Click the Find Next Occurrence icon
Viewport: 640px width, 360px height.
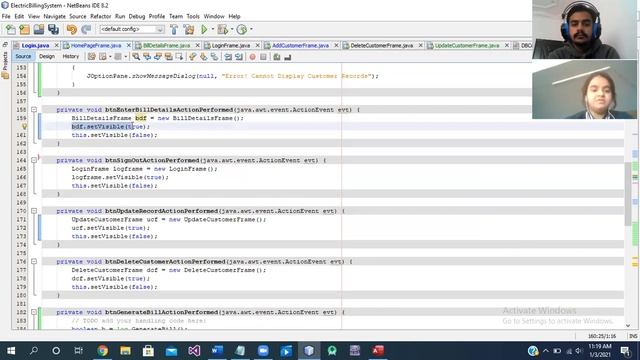[x=158, y=57]
